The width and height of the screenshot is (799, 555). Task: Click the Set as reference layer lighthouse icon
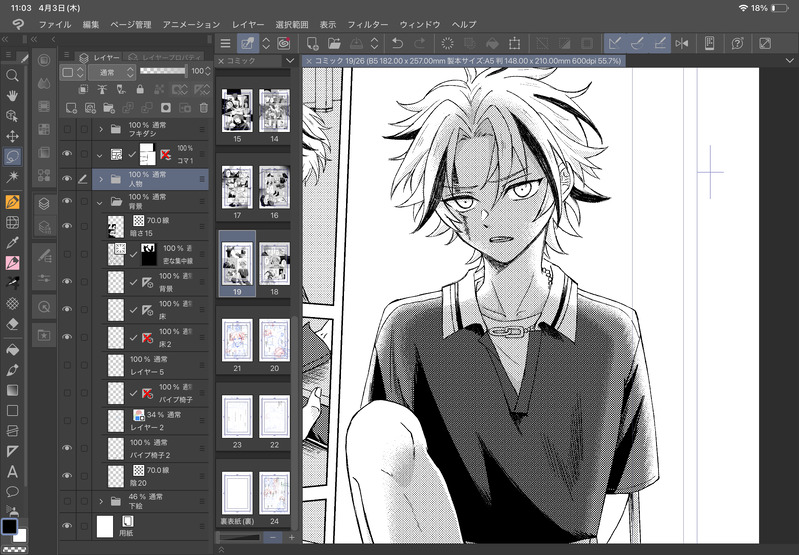point(102,89)
